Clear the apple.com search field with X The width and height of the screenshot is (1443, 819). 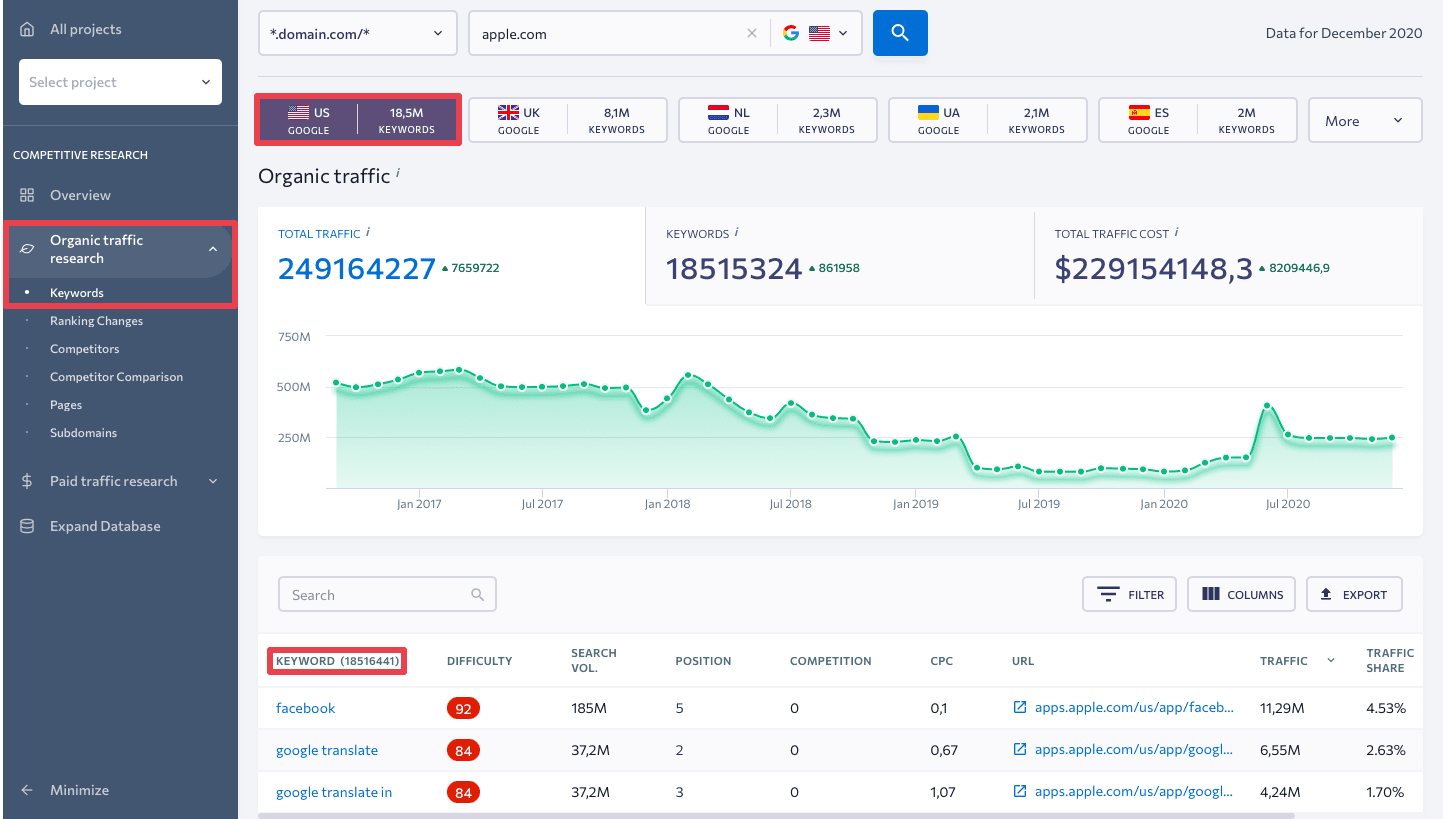coord(752,34)
